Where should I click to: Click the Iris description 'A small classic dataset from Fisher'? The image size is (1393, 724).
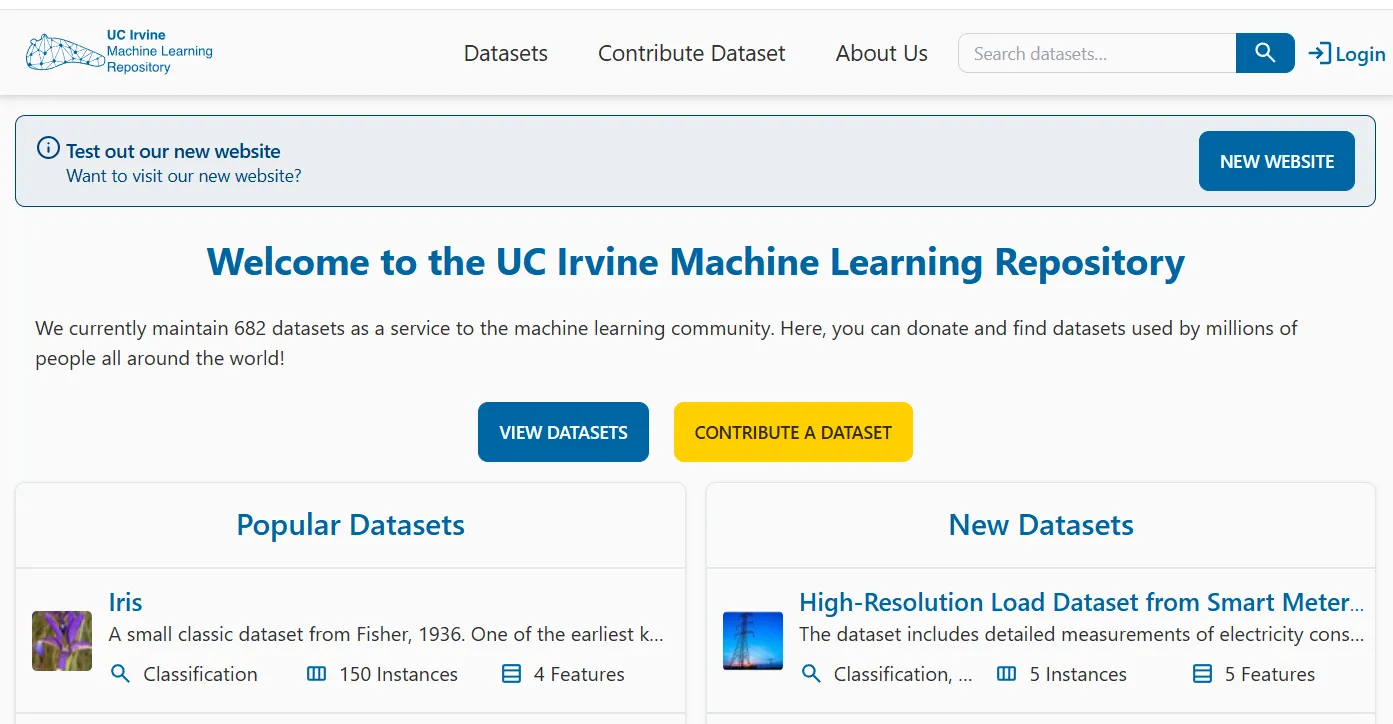click(386, 634)
